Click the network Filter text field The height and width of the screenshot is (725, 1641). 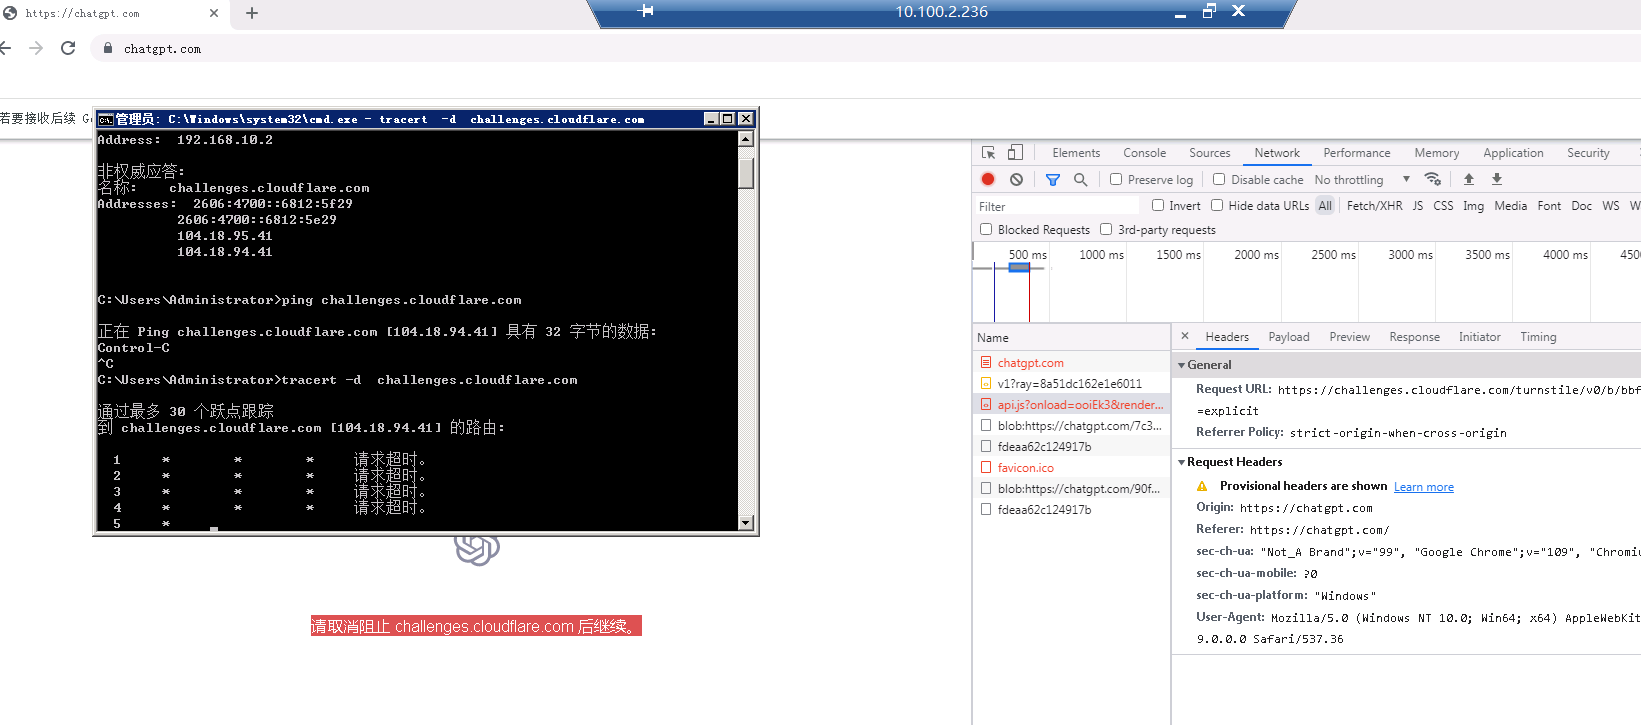[1055, 206]
